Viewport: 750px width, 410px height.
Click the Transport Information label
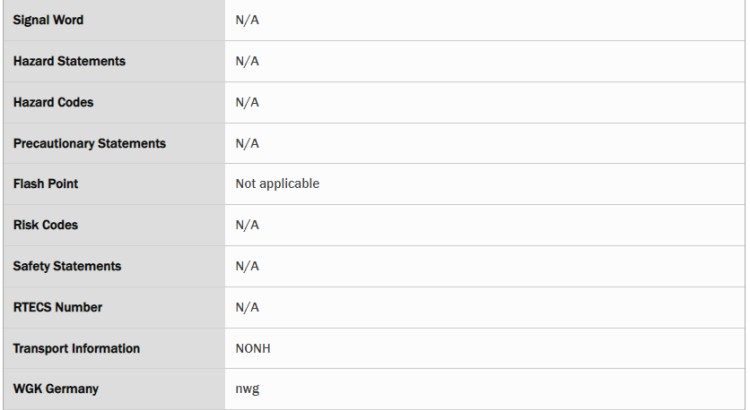pos(77,348)
